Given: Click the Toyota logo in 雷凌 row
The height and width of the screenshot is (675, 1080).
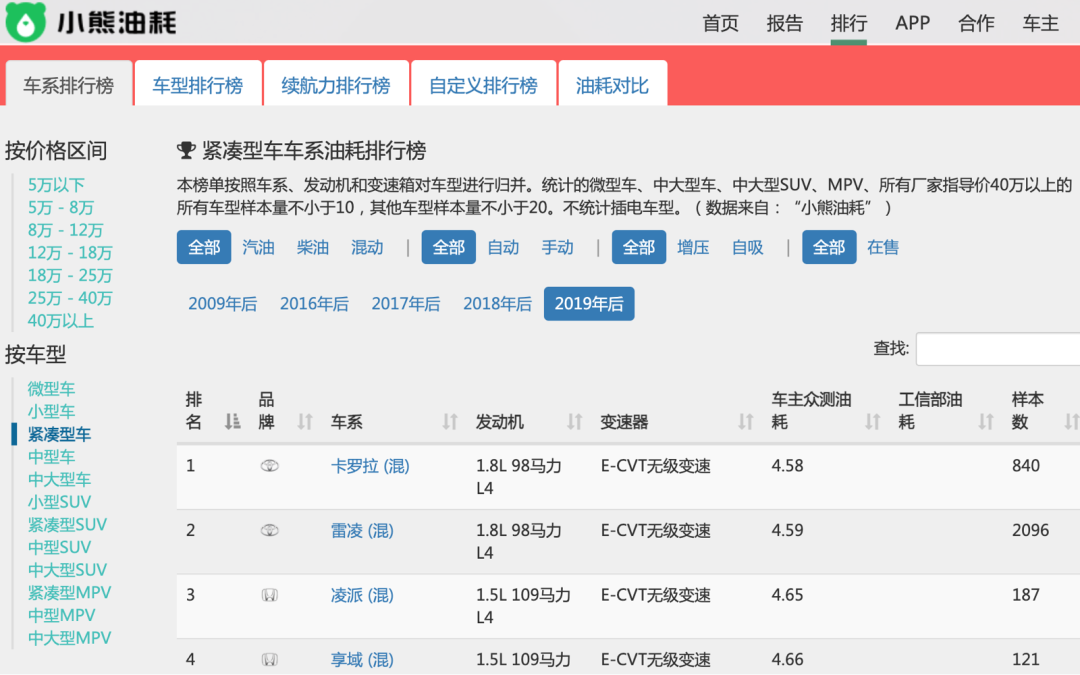Looking at the screenshot, I should 269,530.
